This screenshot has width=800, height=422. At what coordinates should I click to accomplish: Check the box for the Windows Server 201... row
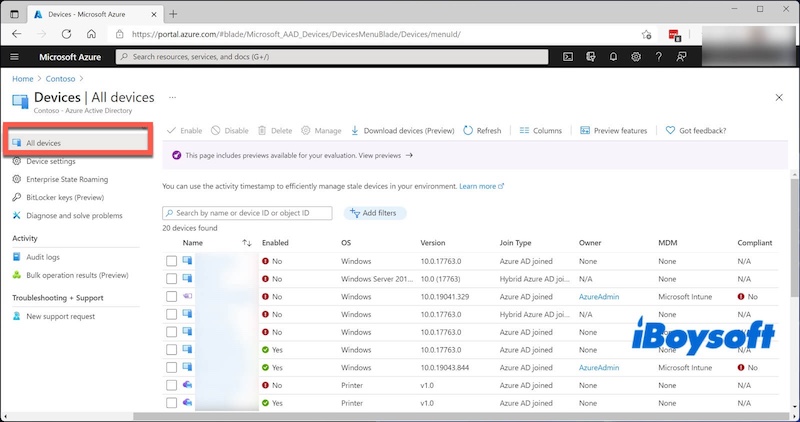tap(171, 279)
